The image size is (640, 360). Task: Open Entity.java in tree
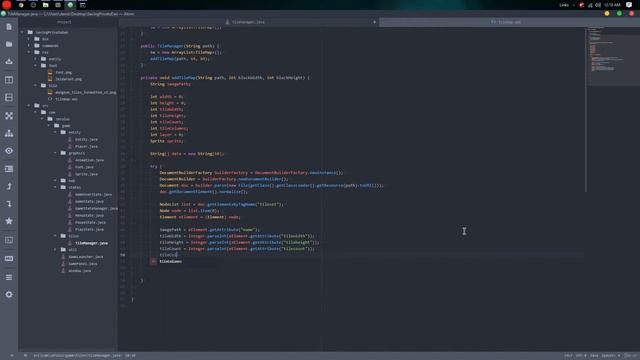coord(86,139)
